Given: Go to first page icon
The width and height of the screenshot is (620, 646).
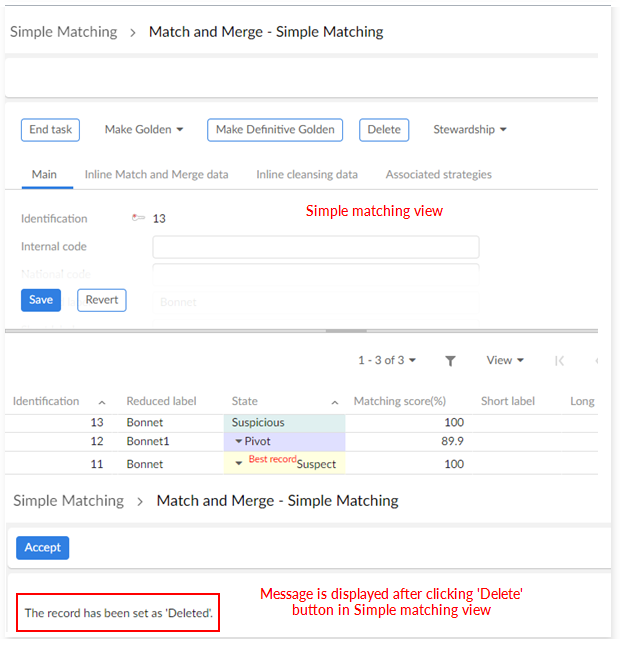Looking at the screenshot, I should tap(559, 361).
